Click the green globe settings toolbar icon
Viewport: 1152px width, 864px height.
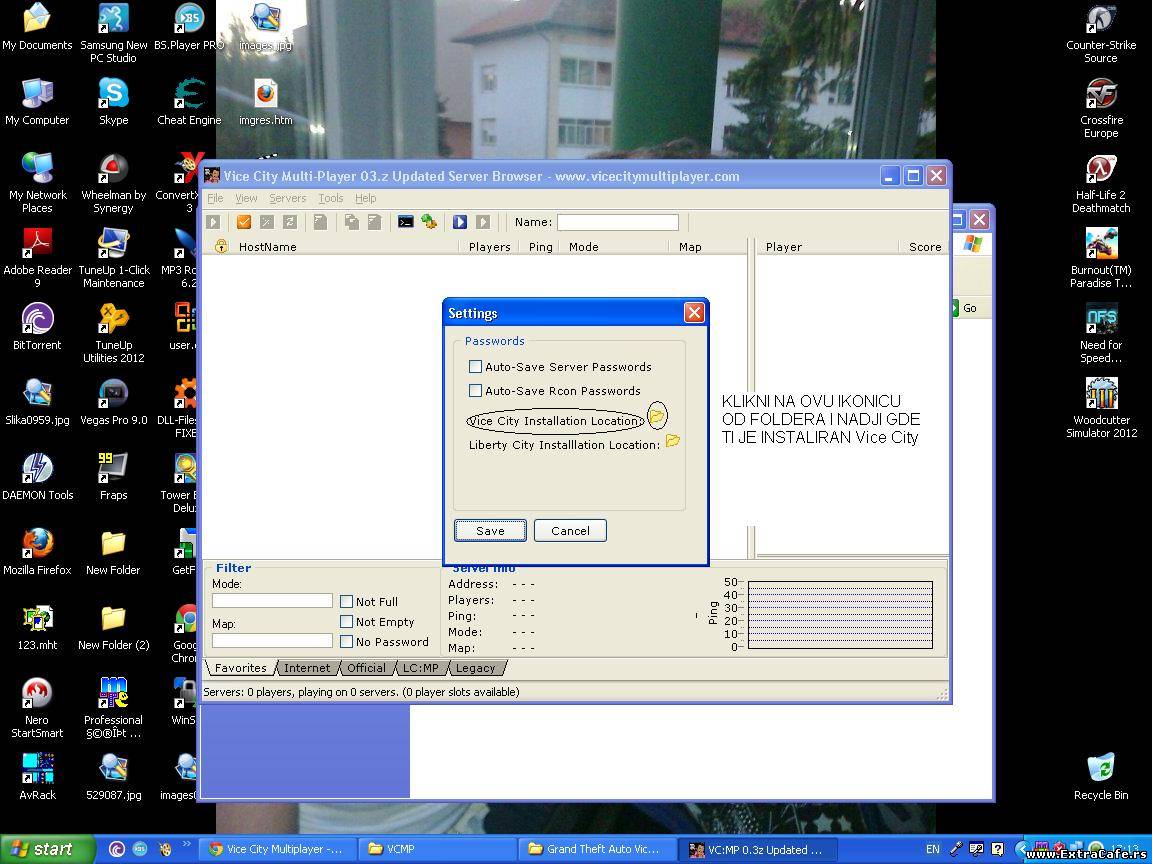tap(429, 222)
